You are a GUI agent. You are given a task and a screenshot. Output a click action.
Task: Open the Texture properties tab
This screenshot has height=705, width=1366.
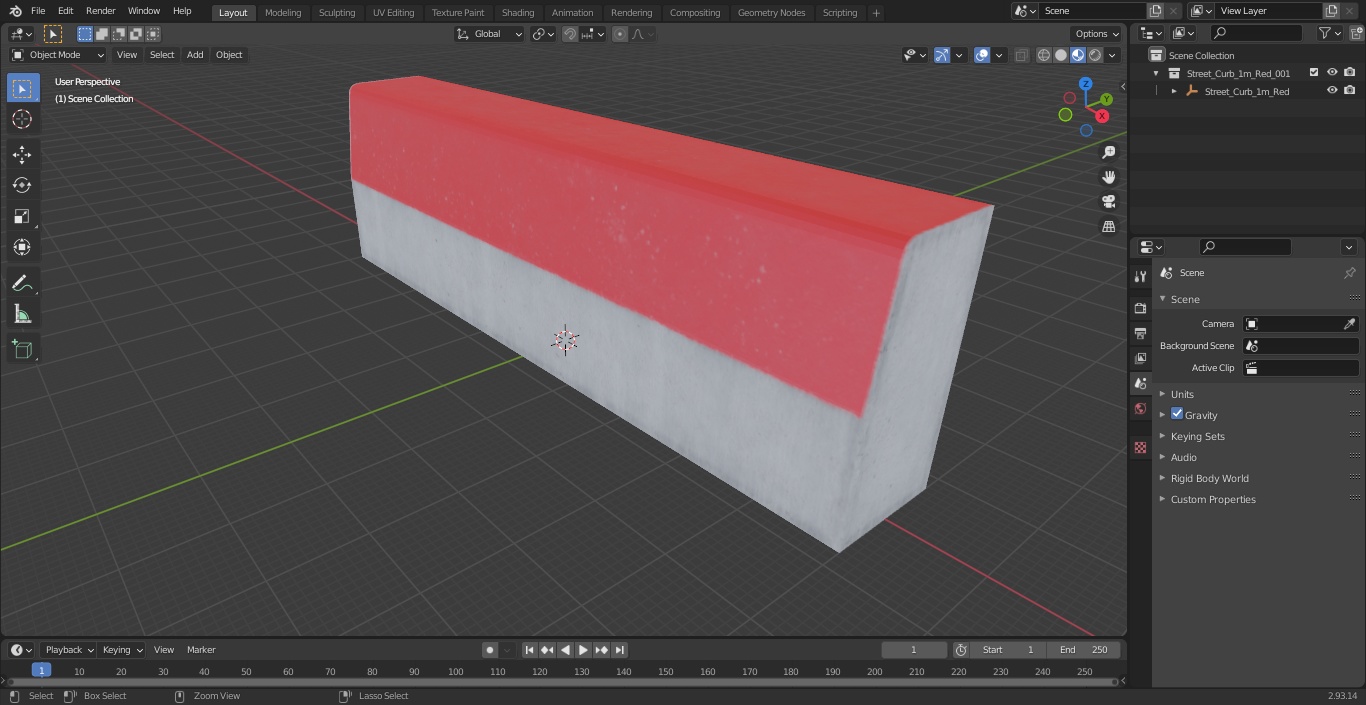[1140, 447]
